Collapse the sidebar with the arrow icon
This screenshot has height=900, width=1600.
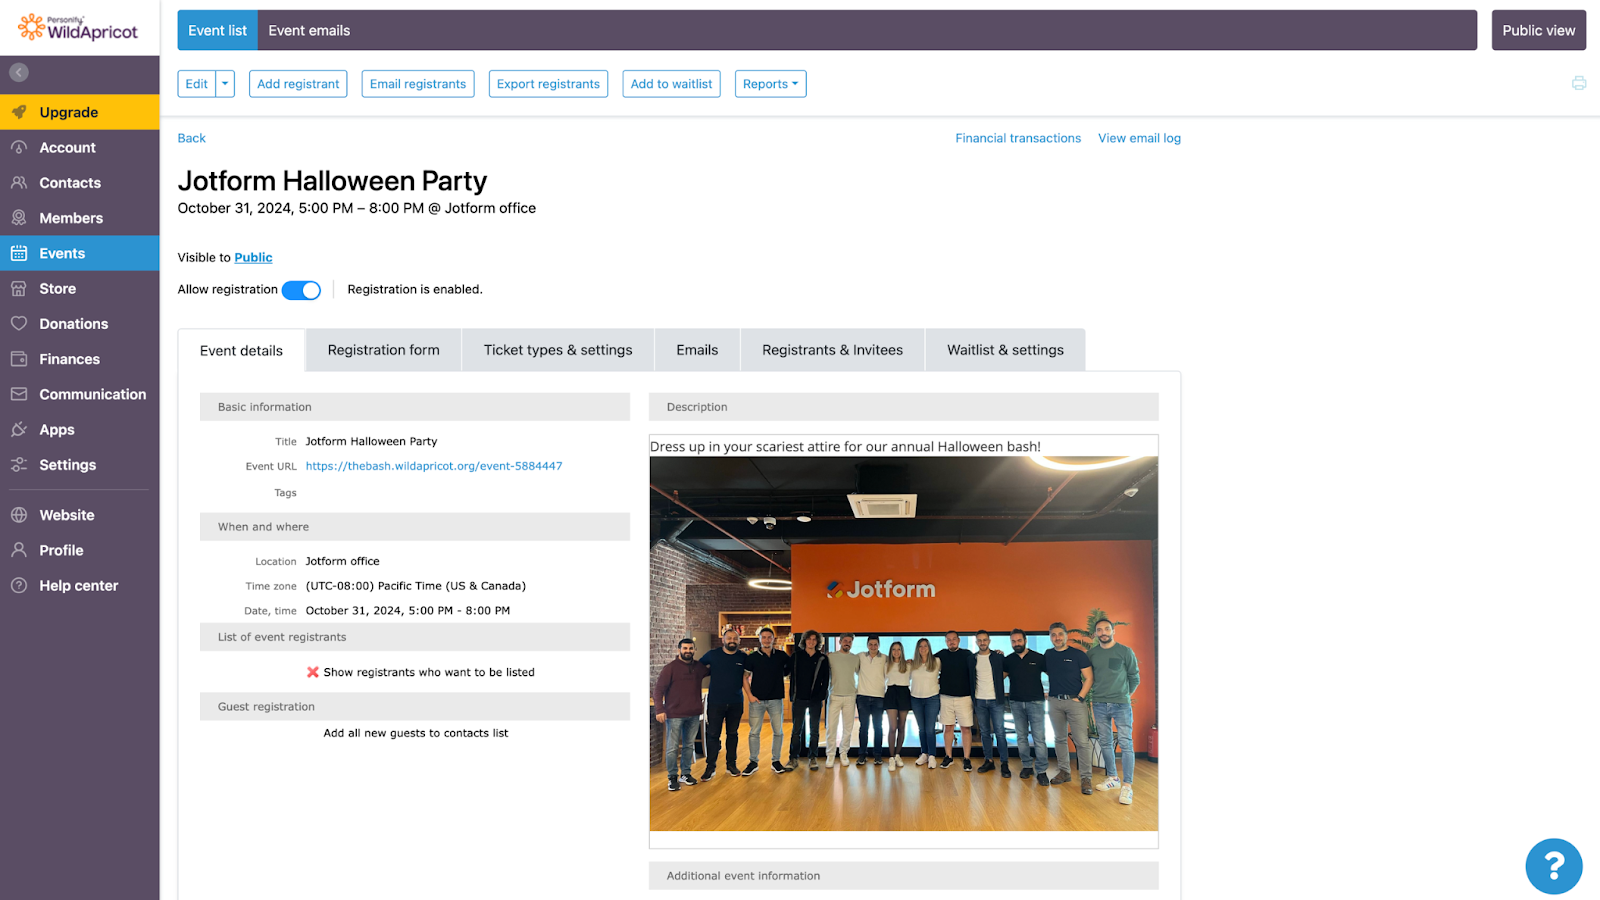pyautogui.click(x=19, y=73)
